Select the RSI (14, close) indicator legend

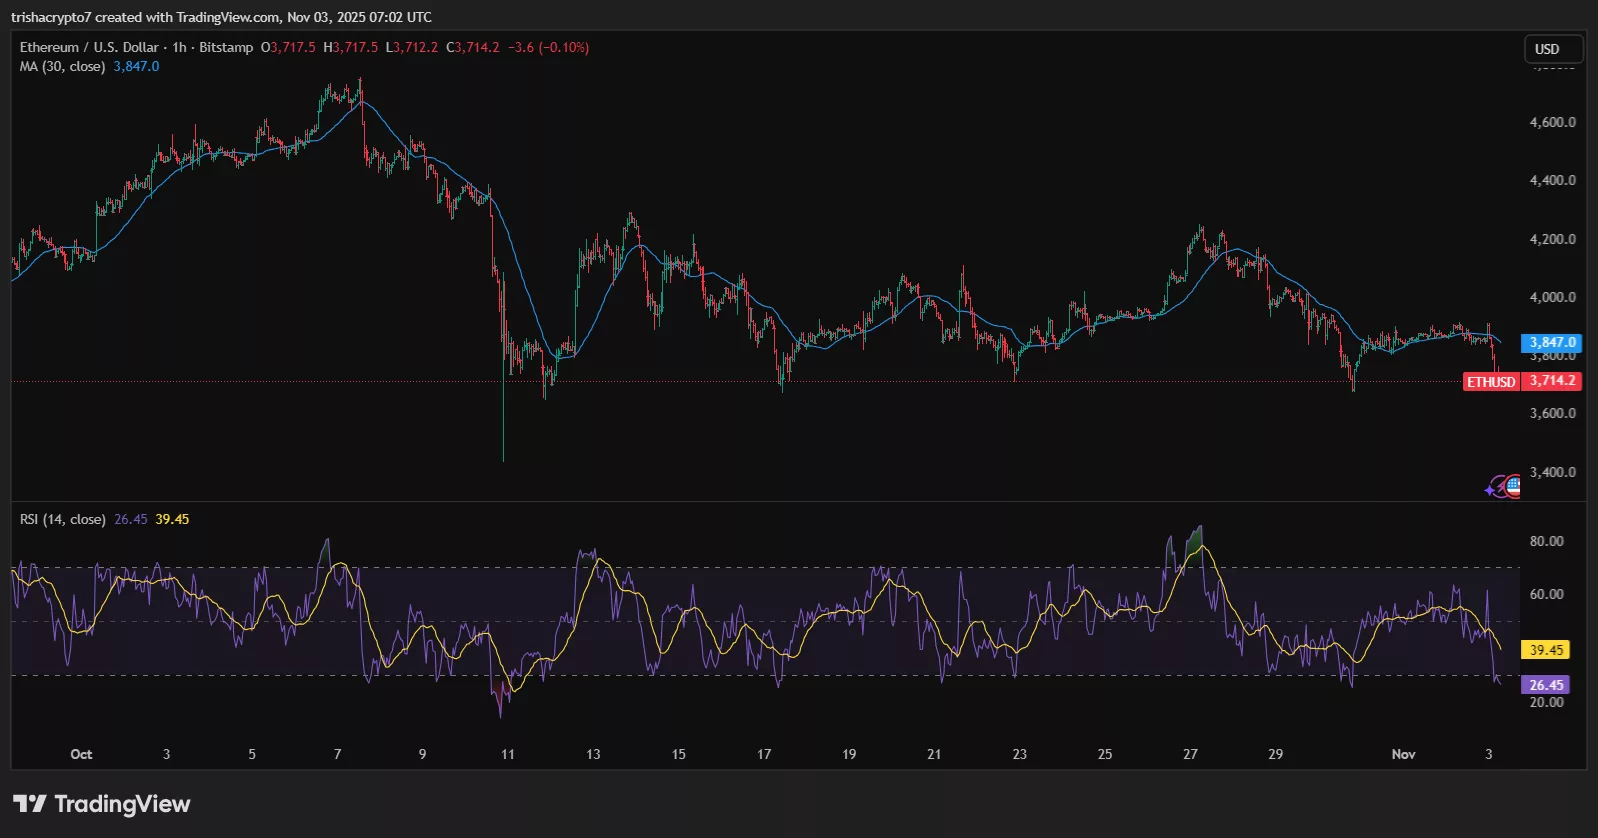click(x=62, y=519)
